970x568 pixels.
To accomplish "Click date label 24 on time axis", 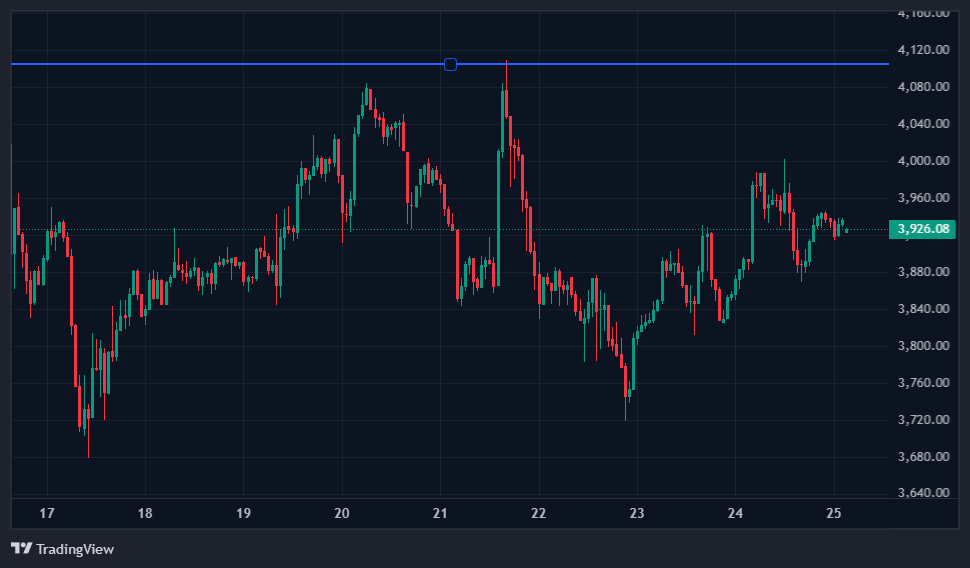I will click(736, 514).
